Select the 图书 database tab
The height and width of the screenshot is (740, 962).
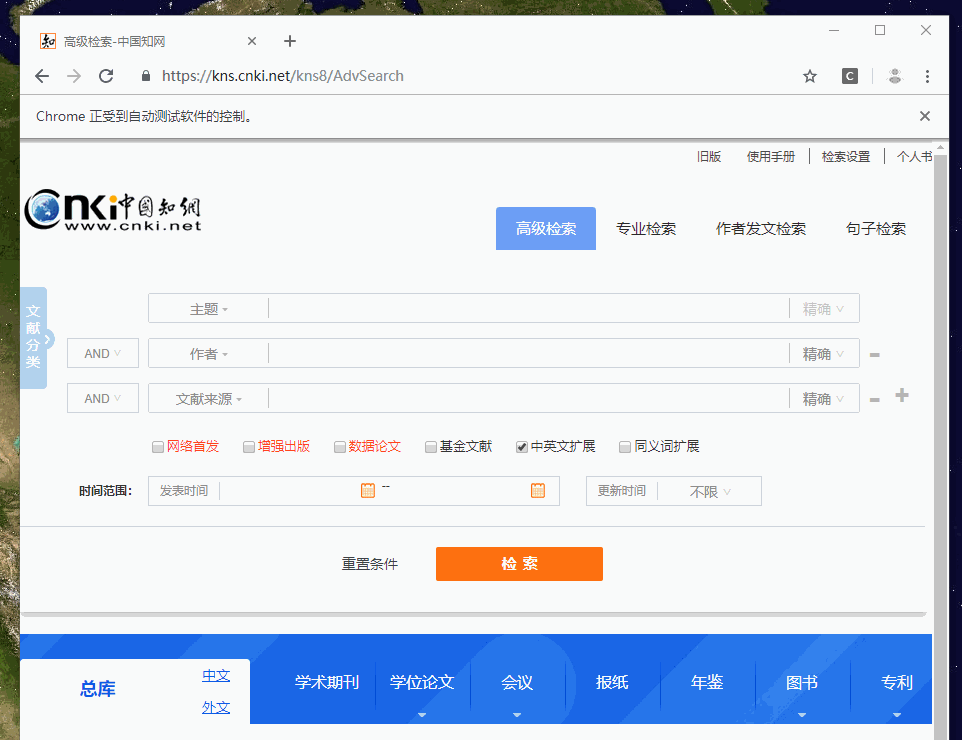[801, 682]
